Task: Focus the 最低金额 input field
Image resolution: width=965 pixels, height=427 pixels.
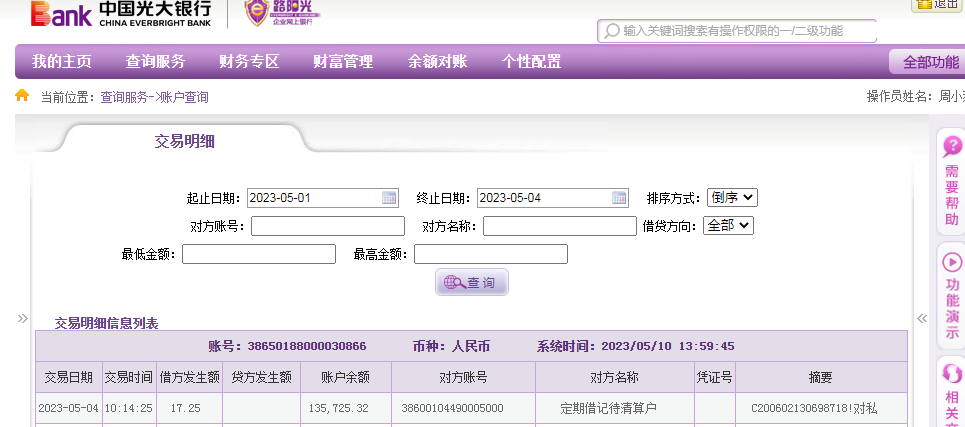Action: click(x=258, y=254)
